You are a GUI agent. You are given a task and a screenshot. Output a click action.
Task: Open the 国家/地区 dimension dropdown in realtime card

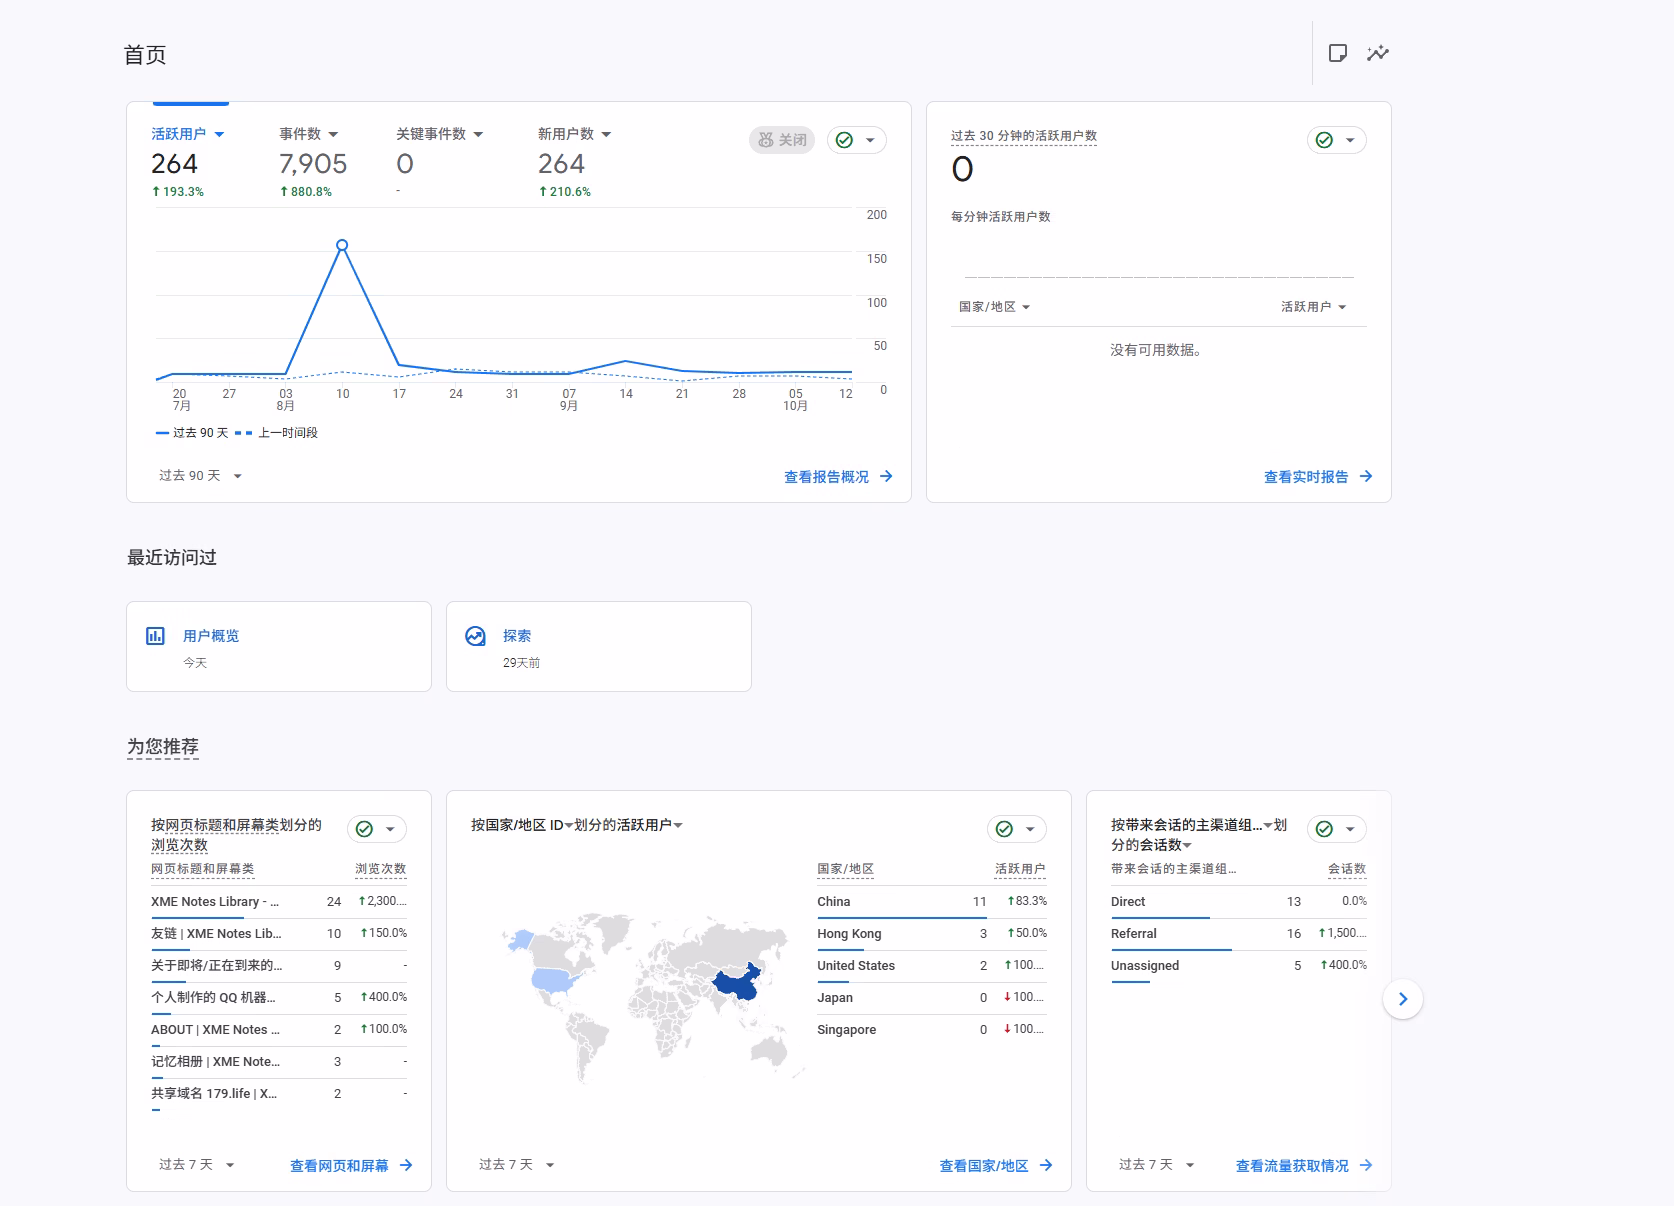[994, 307]
